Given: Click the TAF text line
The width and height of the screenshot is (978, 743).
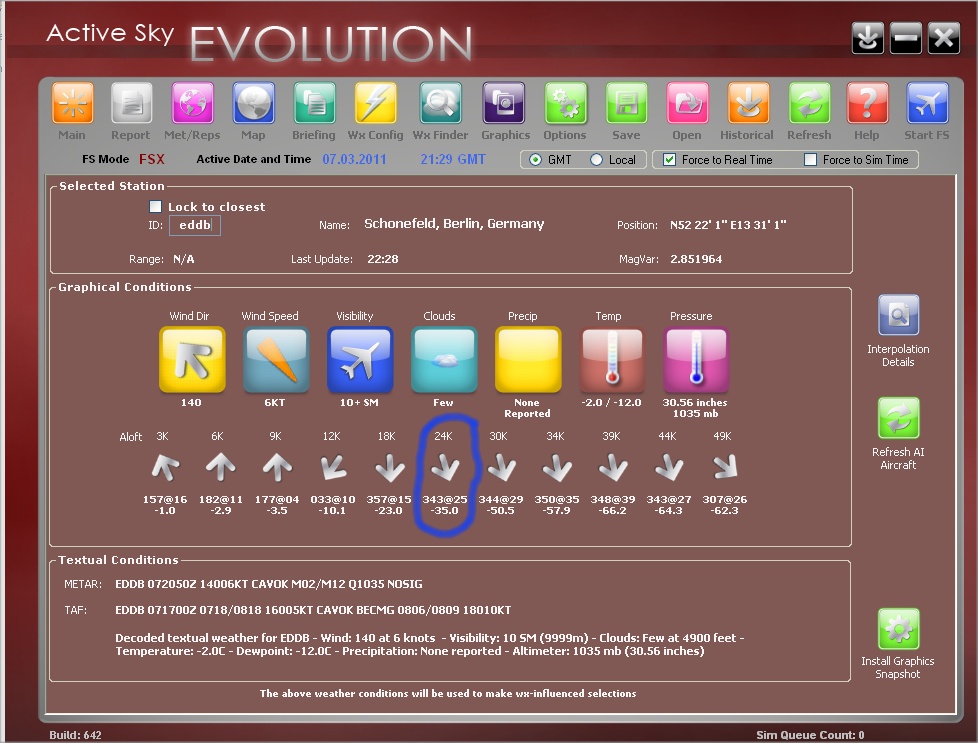Looking at the screenshot, I should pos(313,610).
